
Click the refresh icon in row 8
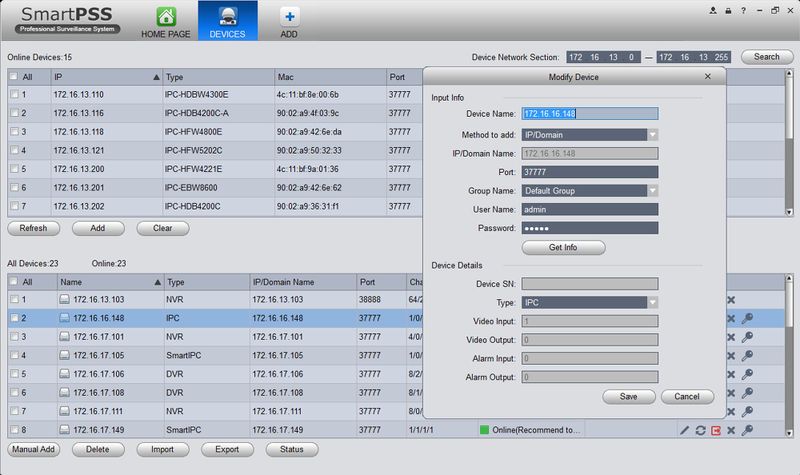click(701, 430)
